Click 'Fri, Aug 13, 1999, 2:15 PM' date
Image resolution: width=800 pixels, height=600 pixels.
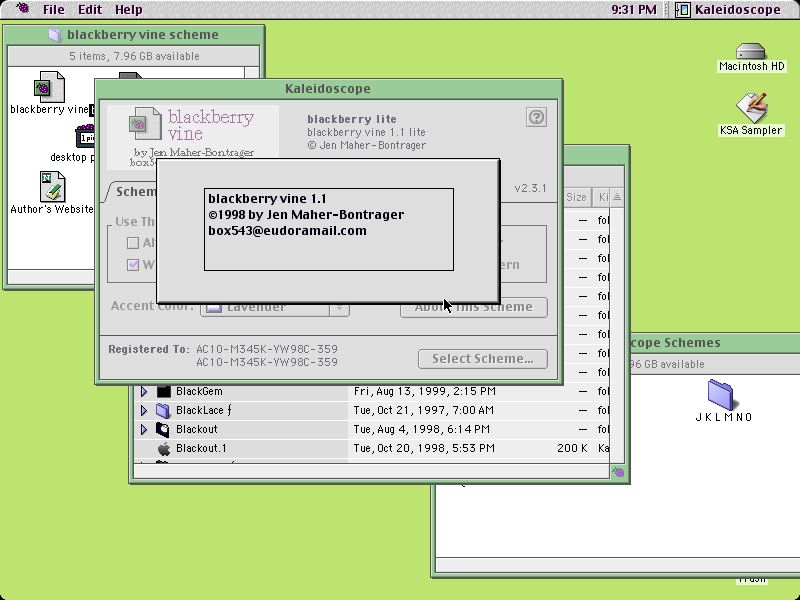click(x=424, y=391)
